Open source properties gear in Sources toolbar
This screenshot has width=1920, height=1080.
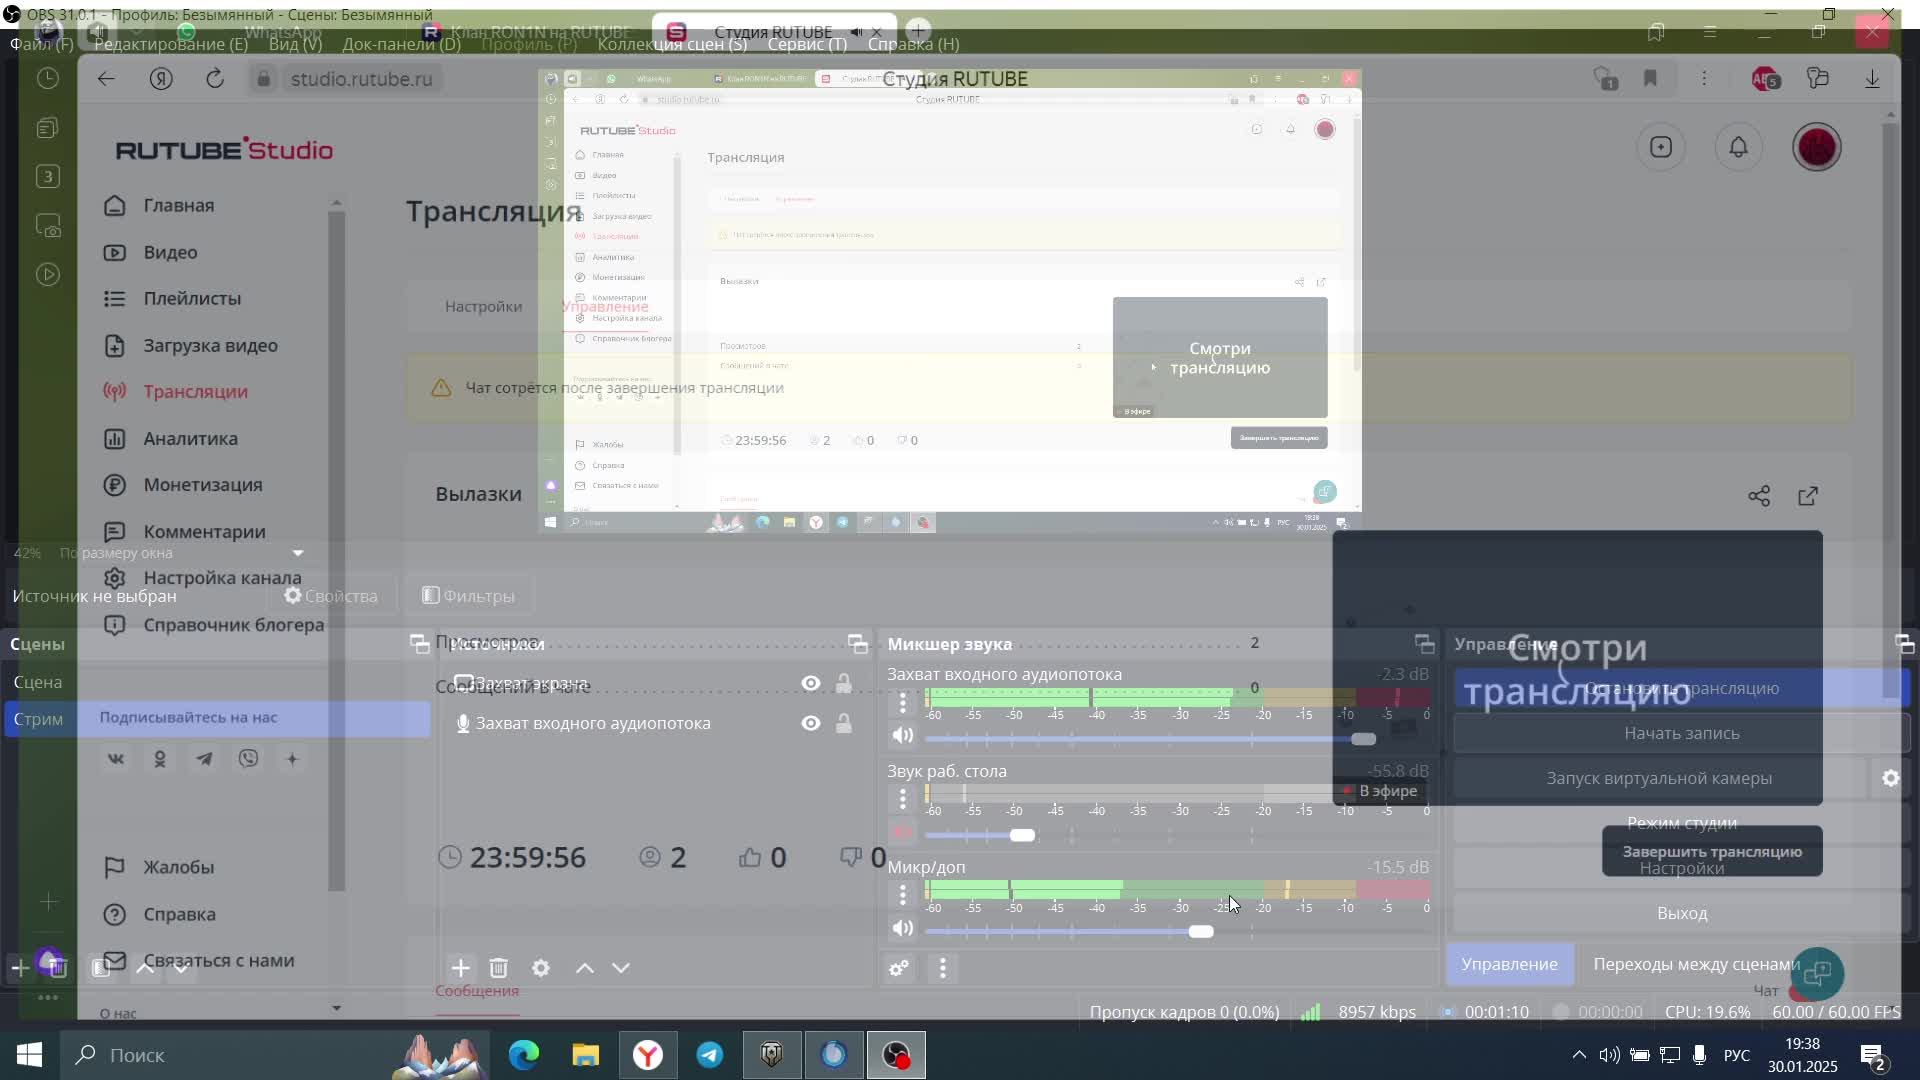click(x=541, y=968)
